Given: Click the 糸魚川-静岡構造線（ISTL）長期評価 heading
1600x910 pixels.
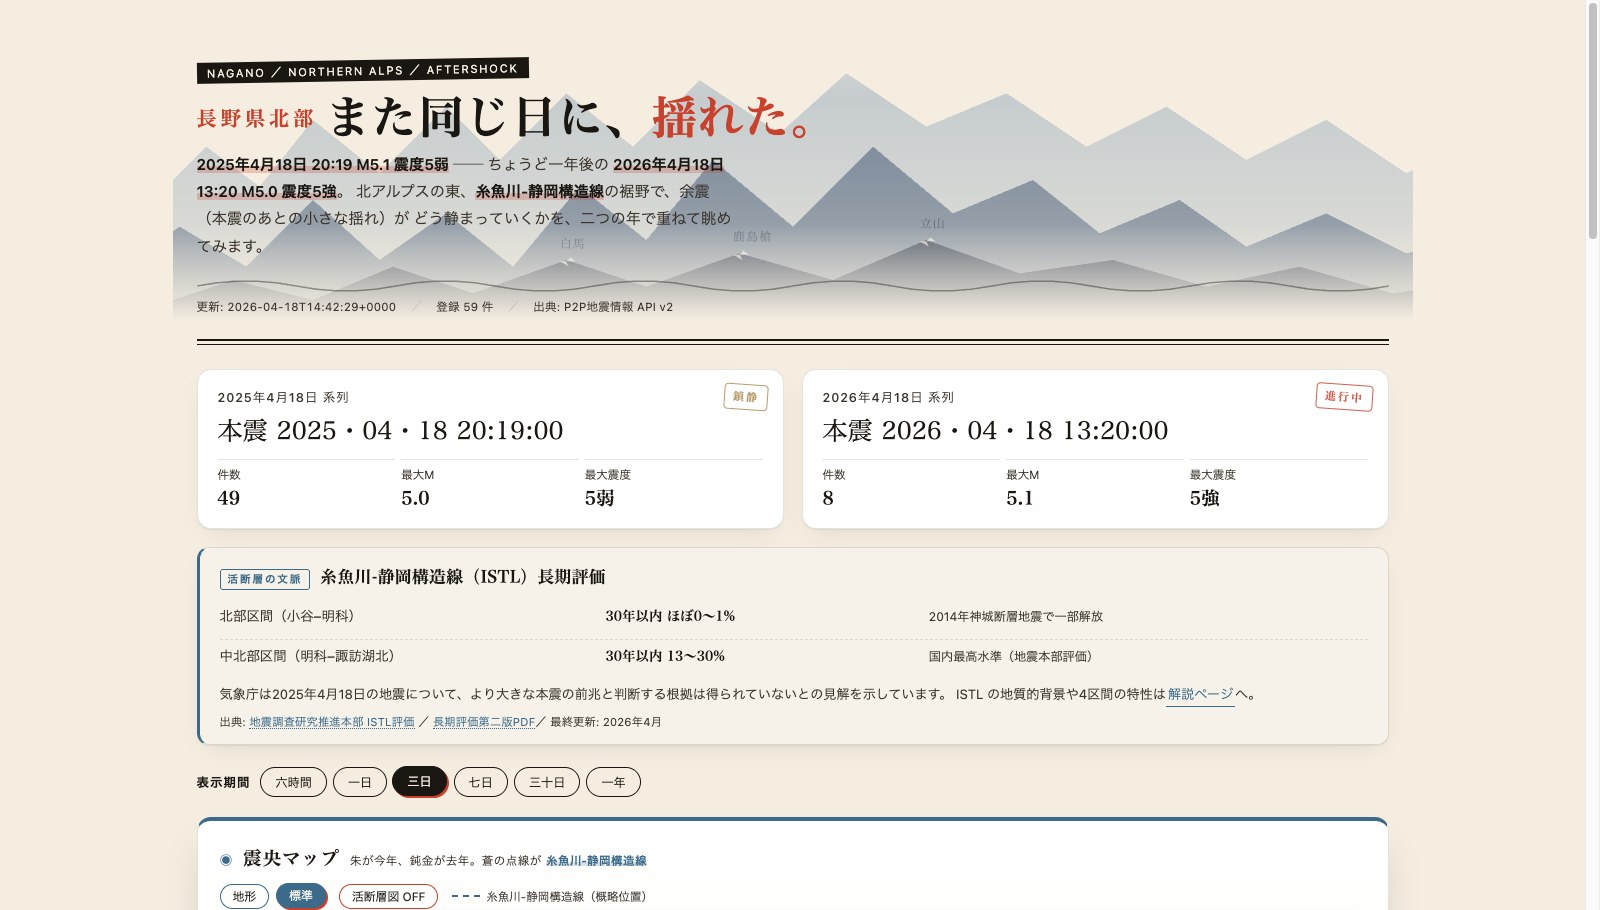Looking at the screenshot, I should (463, 577).
